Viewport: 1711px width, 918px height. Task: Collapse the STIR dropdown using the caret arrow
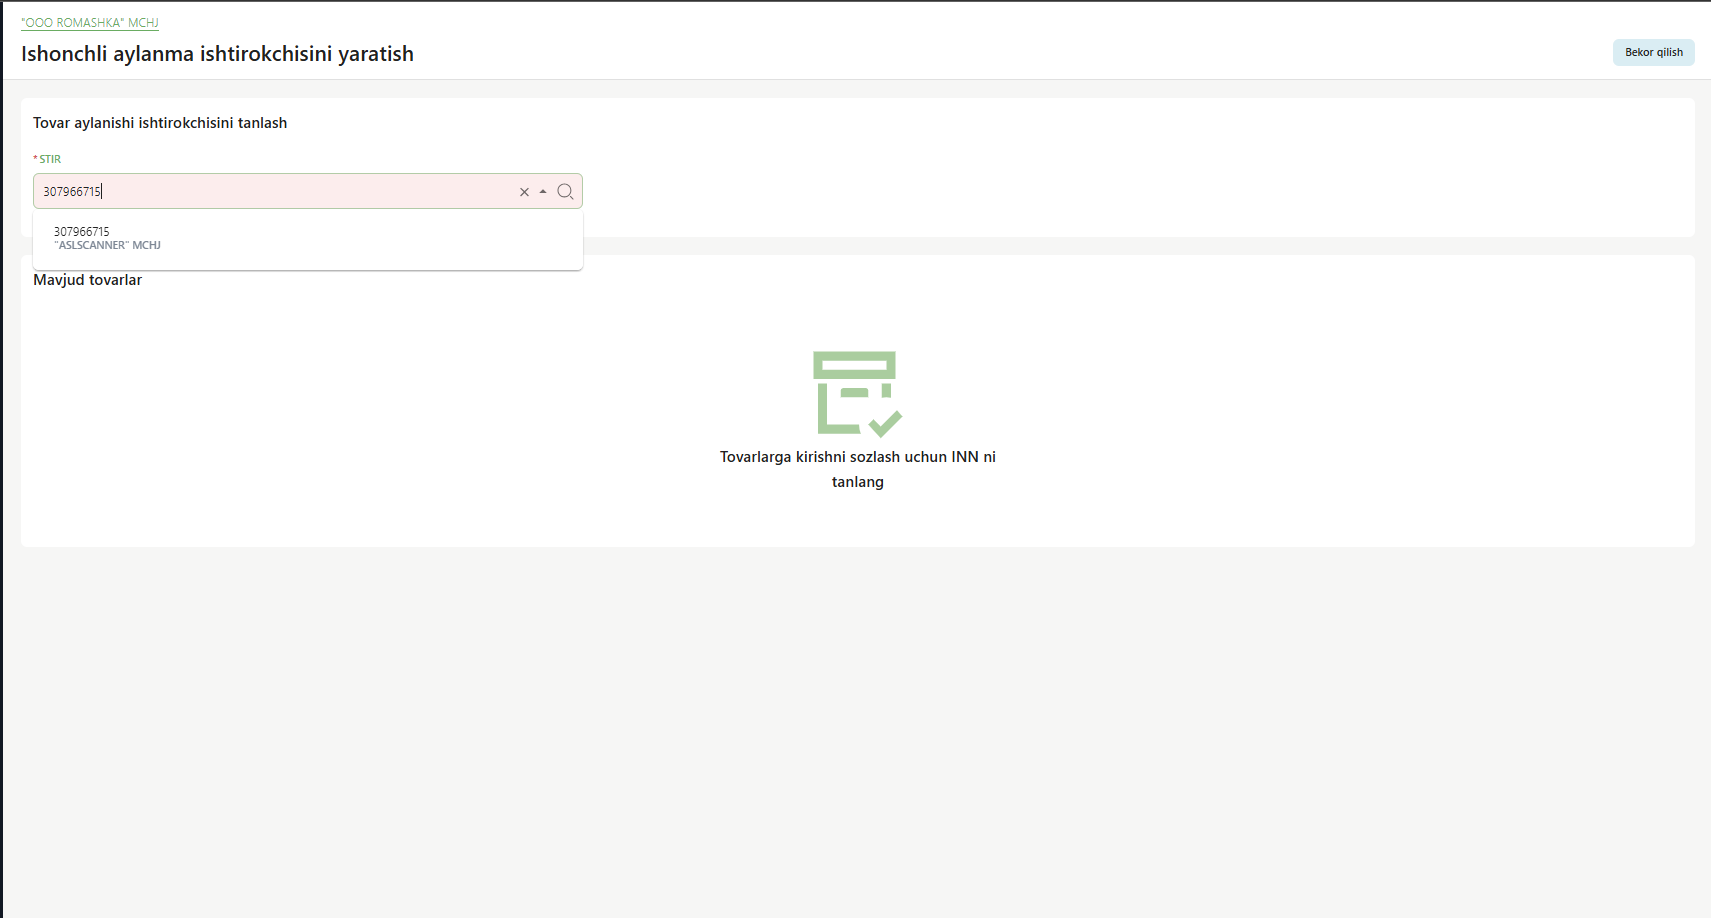pyautogui.click(x=543, y=192)
